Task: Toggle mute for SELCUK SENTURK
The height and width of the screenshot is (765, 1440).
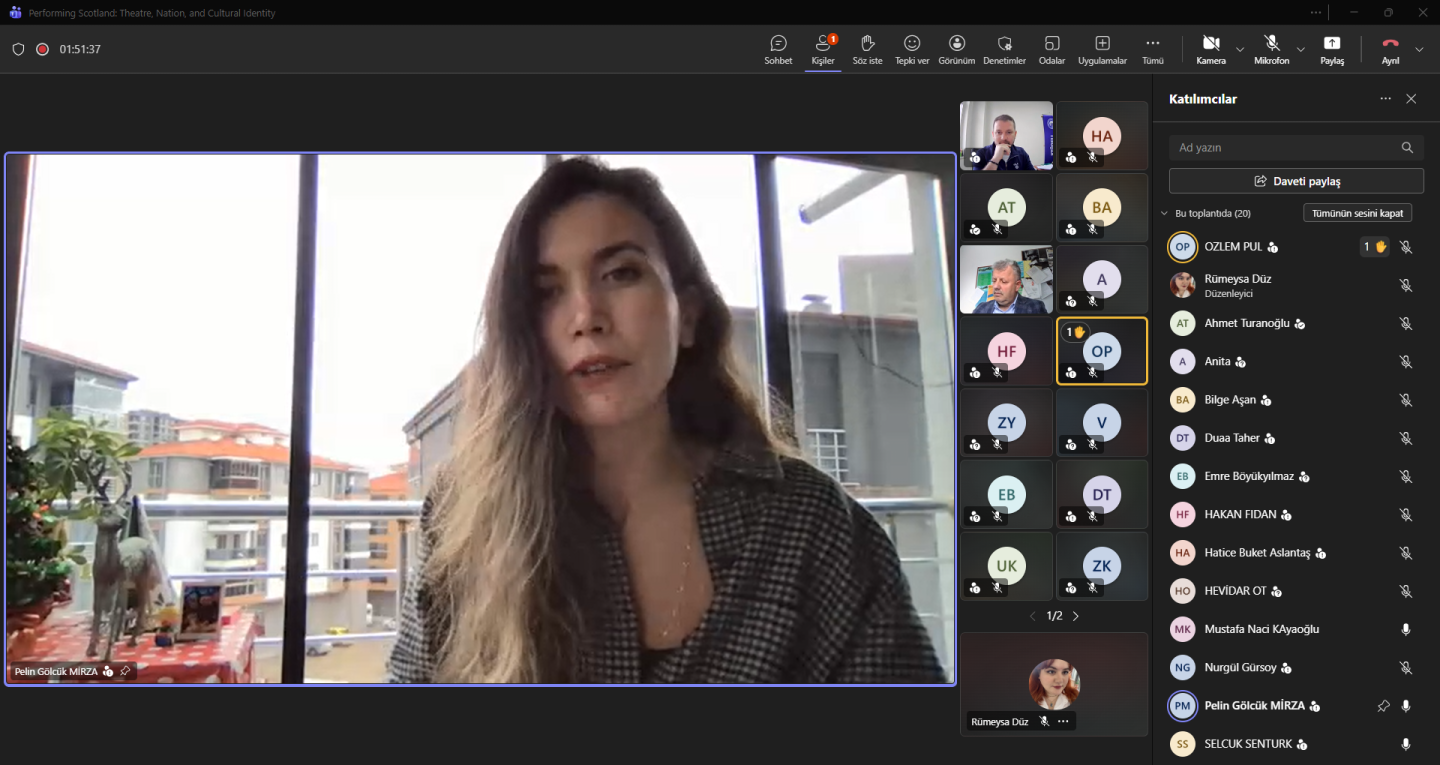Action: 1405,744
